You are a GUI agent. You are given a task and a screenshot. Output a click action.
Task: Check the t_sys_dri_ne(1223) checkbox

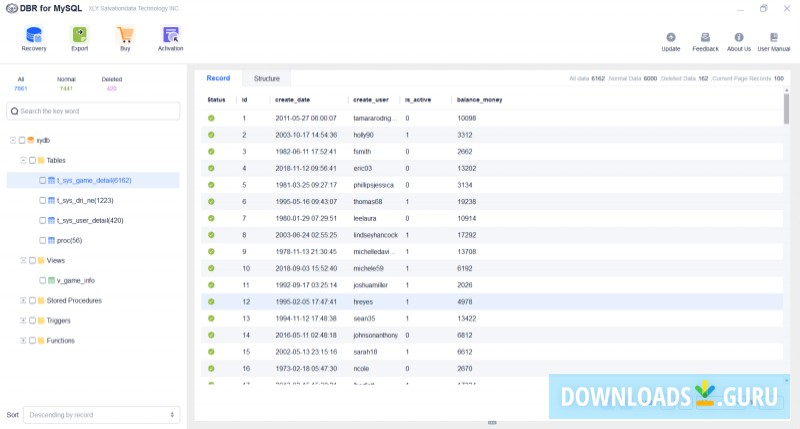(42, 200)
